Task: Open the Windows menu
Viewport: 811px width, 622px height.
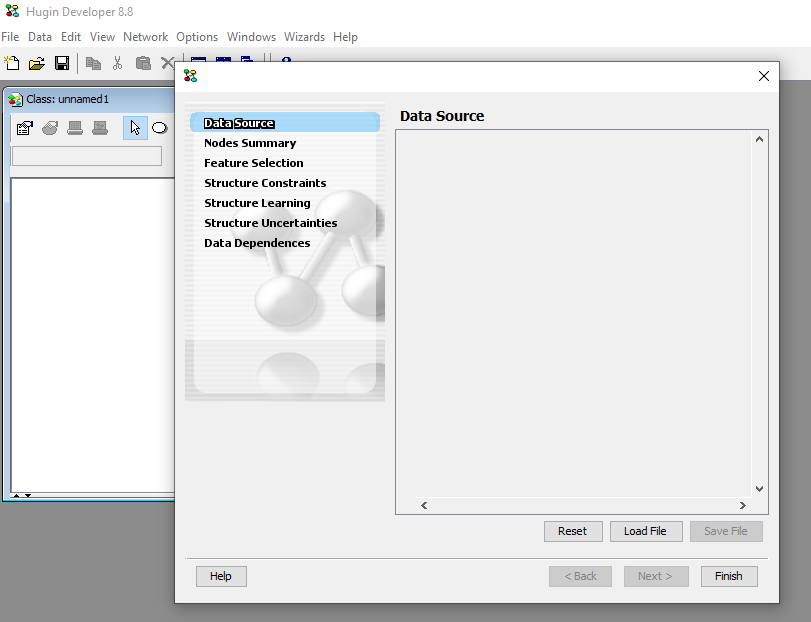Action: point(251,37)
